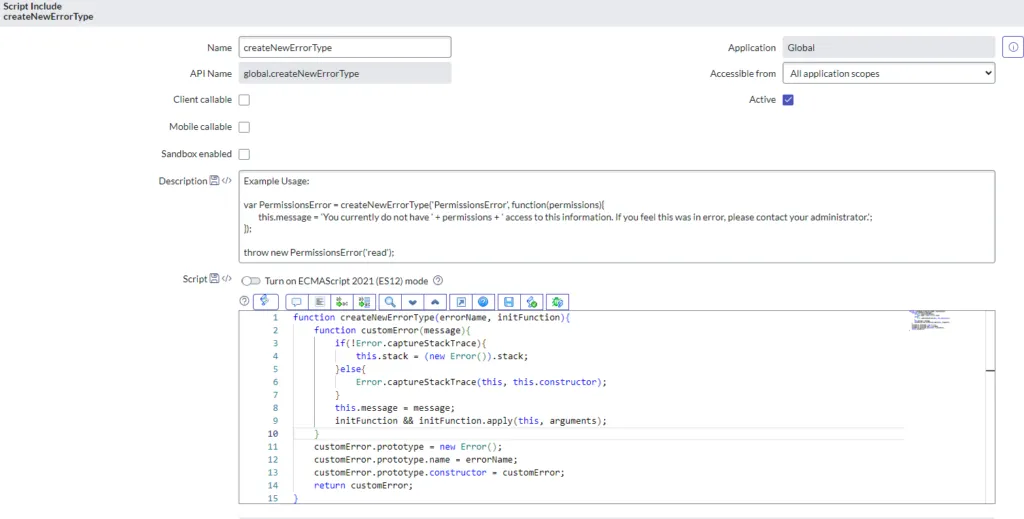Click the code tag icon next to Script label
This screenshot has height=519, width=1024.
tap(227, 279)
